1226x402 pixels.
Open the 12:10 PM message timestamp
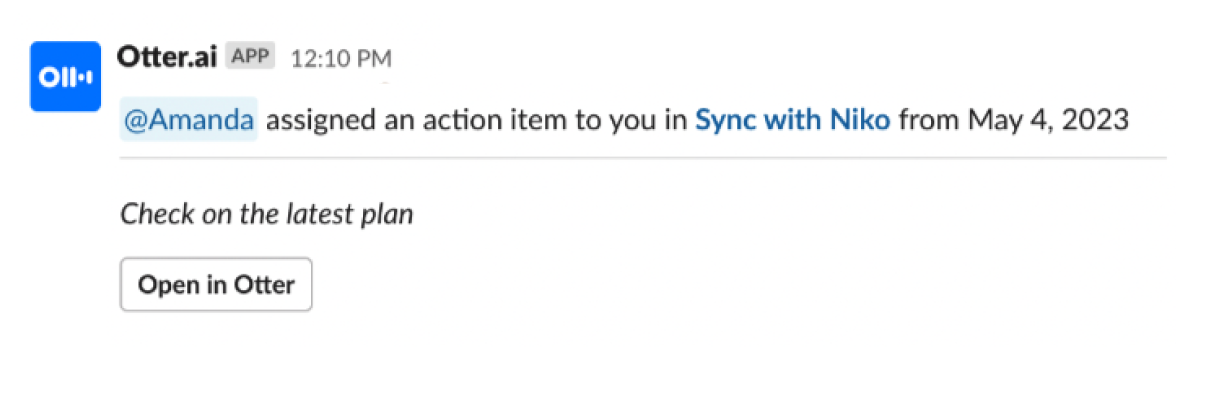pos(340,58)
